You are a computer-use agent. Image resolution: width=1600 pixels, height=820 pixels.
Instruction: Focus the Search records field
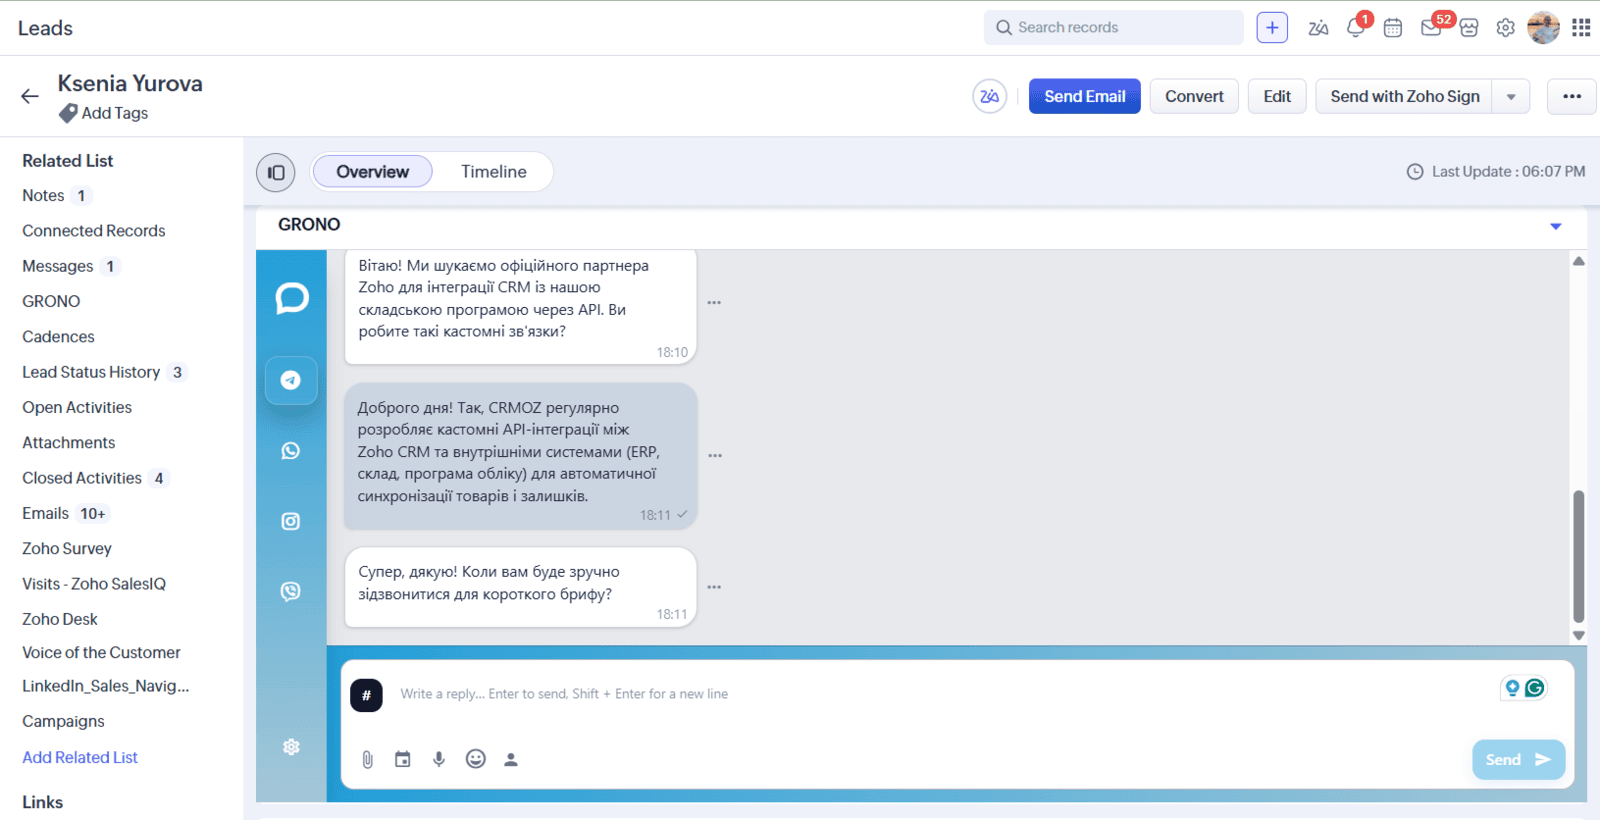pyautogui.click(x=1113, y=28)
